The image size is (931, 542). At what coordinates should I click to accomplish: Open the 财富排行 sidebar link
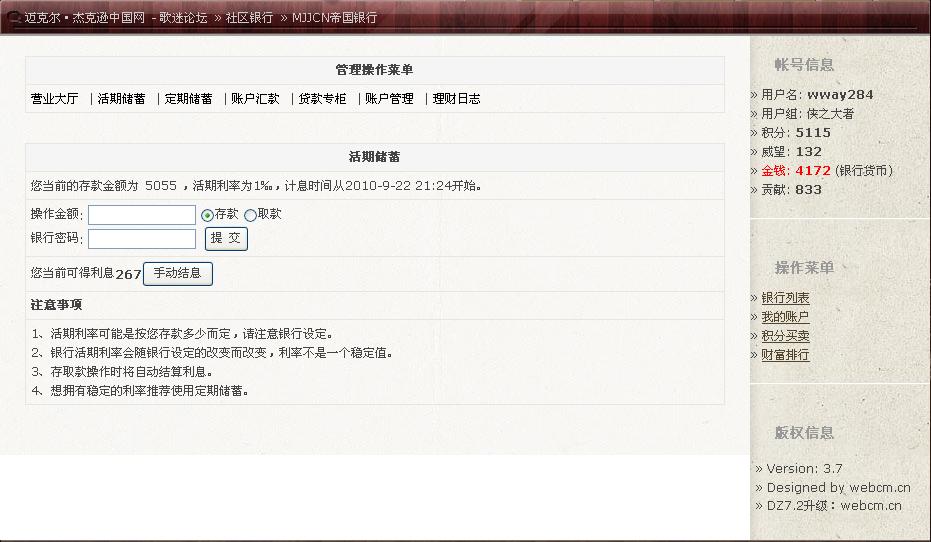point(786,354)
